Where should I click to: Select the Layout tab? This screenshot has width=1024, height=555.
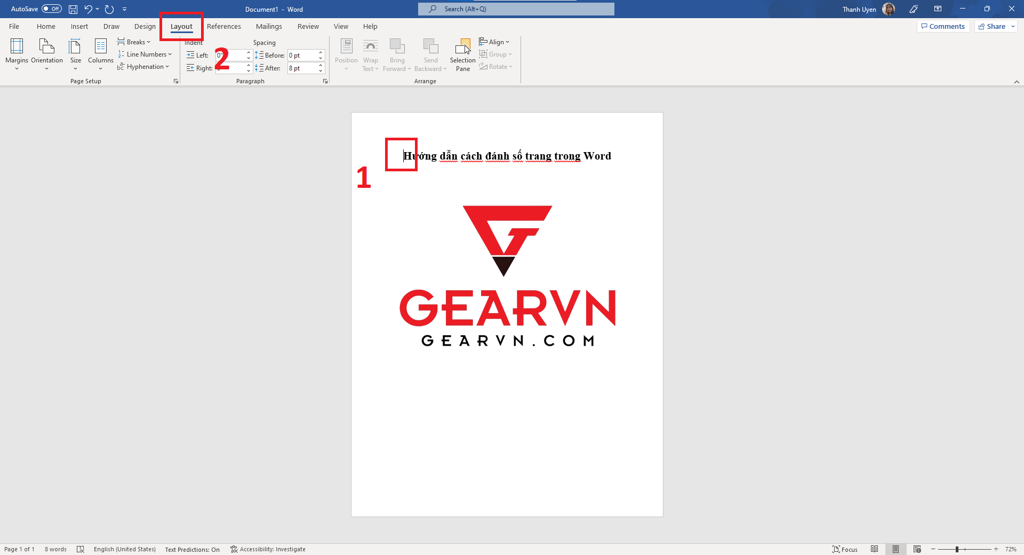click(182, 27)
